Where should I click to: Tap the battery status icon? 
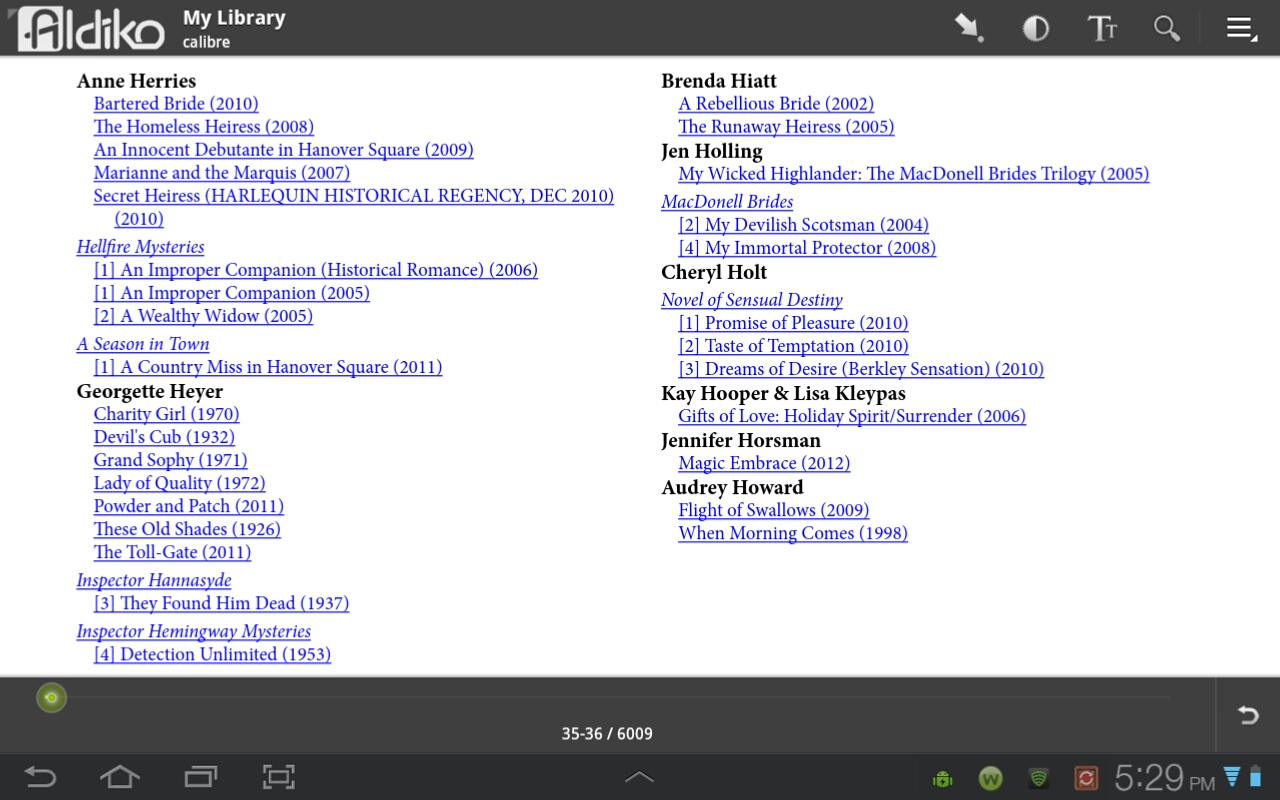[1256, 777]
